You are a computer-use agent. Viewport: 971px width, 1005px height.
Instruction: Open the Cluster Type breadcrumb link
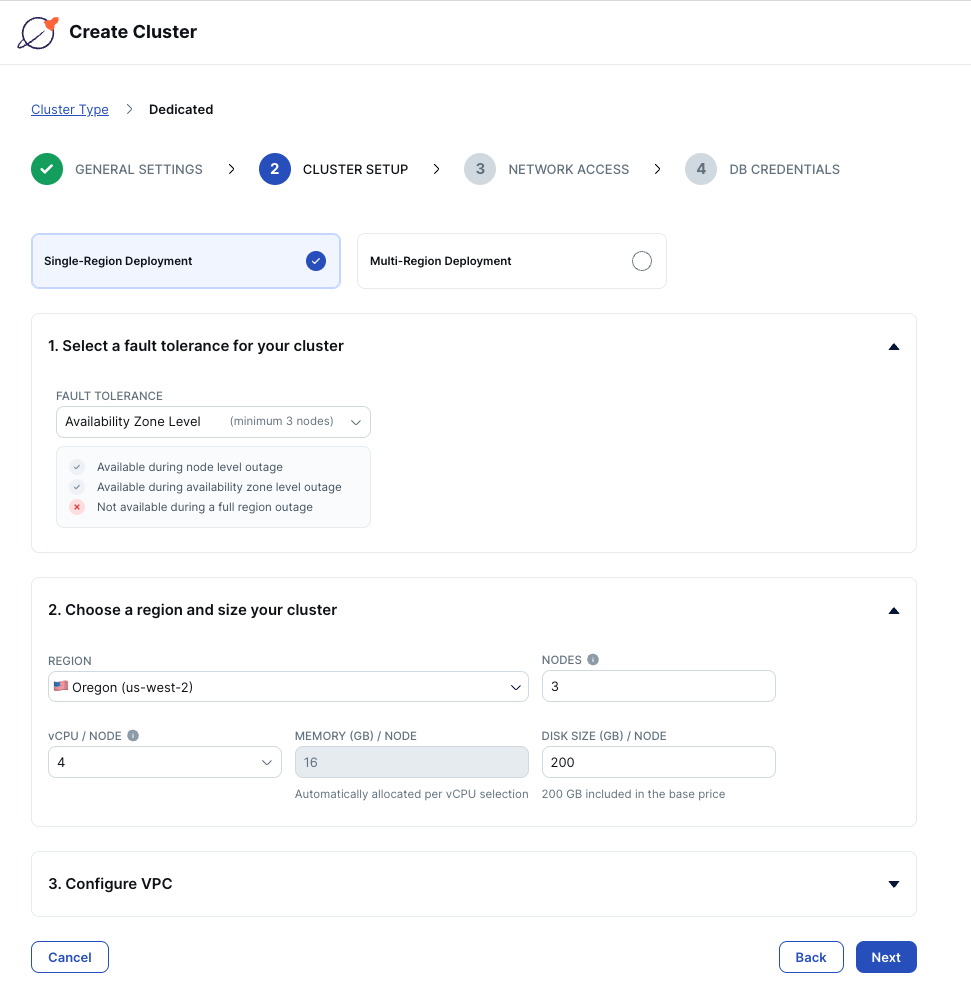pyautogui.click(x=70, y=110)
